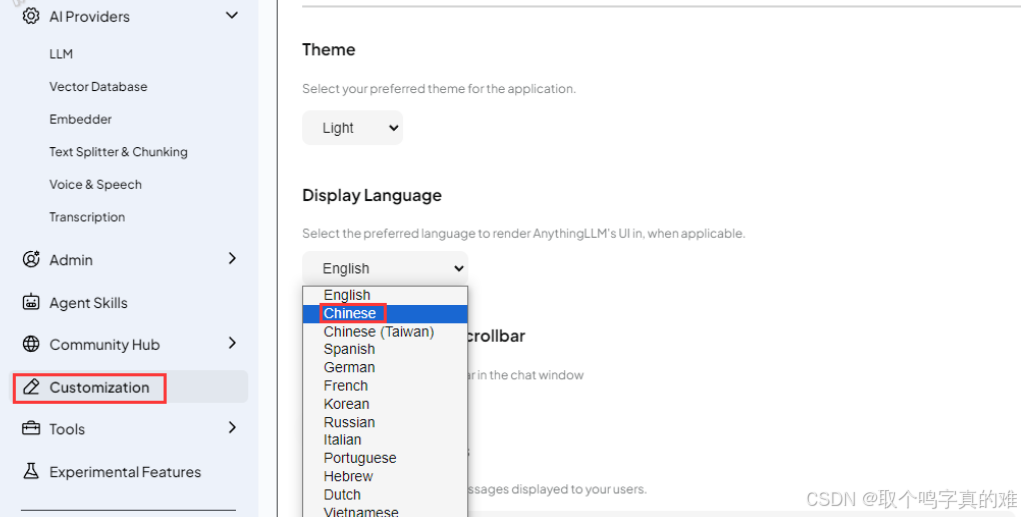The height and width of the screenshot is (517, 1021).
Task: Choose Dutch language option
Action: coord(385,494)
